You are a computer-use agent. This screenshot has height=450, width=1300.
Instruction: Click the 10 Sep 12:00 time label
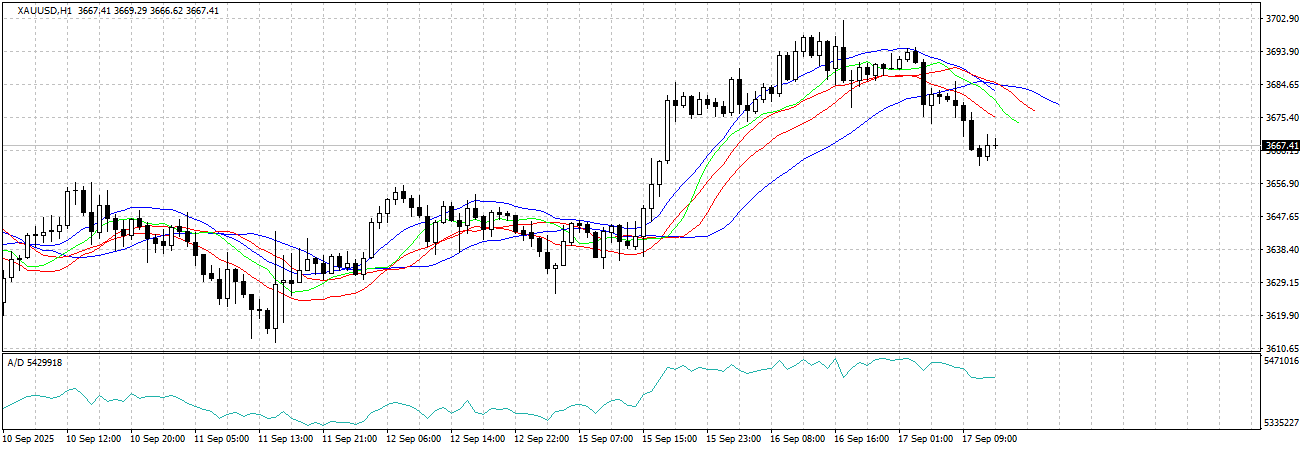coord(92,439)
